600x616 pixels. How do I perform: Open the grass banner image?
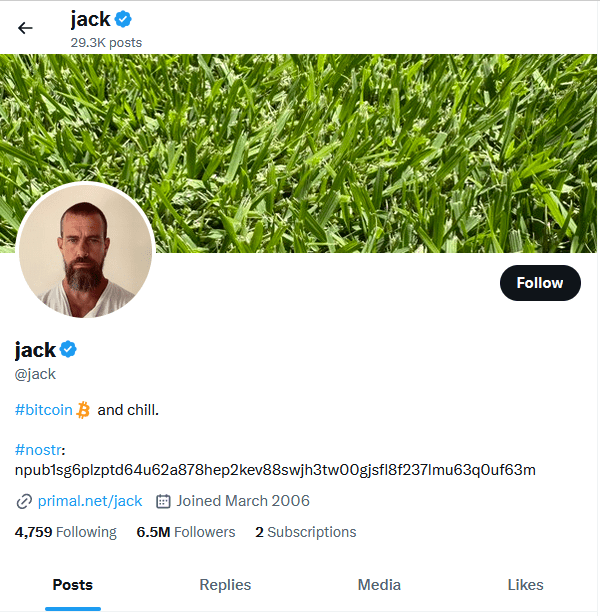299,153
